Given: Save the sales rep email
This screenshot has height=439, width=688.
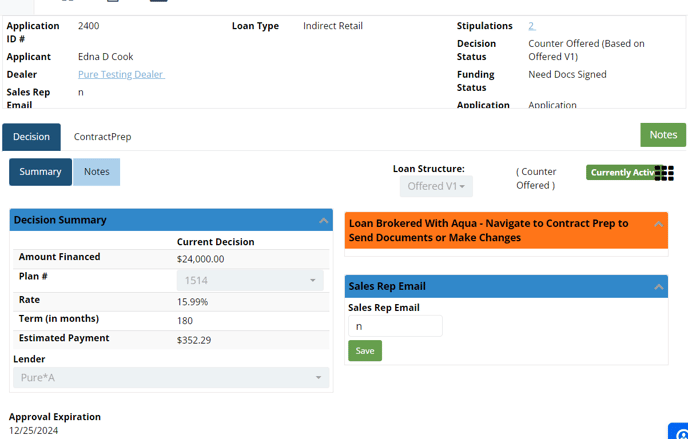Looking at the screenshot, I should click(365, 351).
